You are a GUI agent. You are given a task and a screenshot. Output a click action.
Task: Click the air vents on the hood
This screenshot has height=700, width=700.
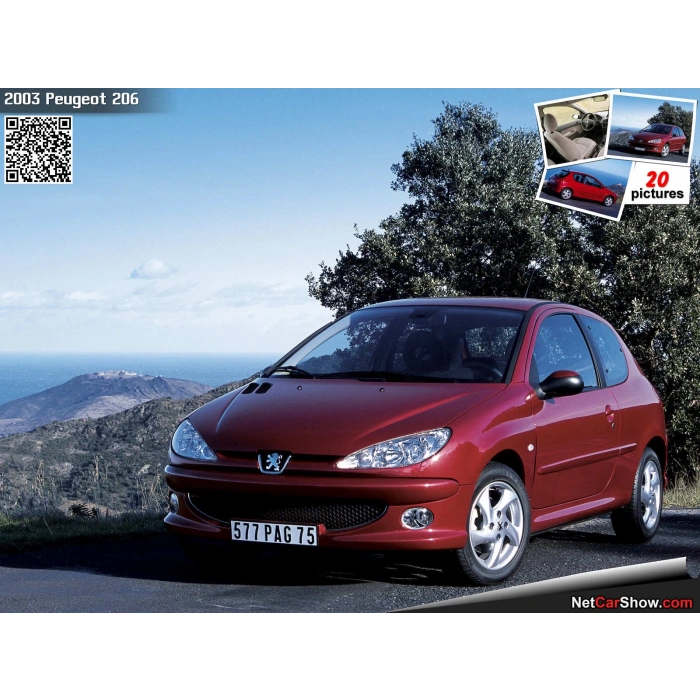click(x=256, y=387)
